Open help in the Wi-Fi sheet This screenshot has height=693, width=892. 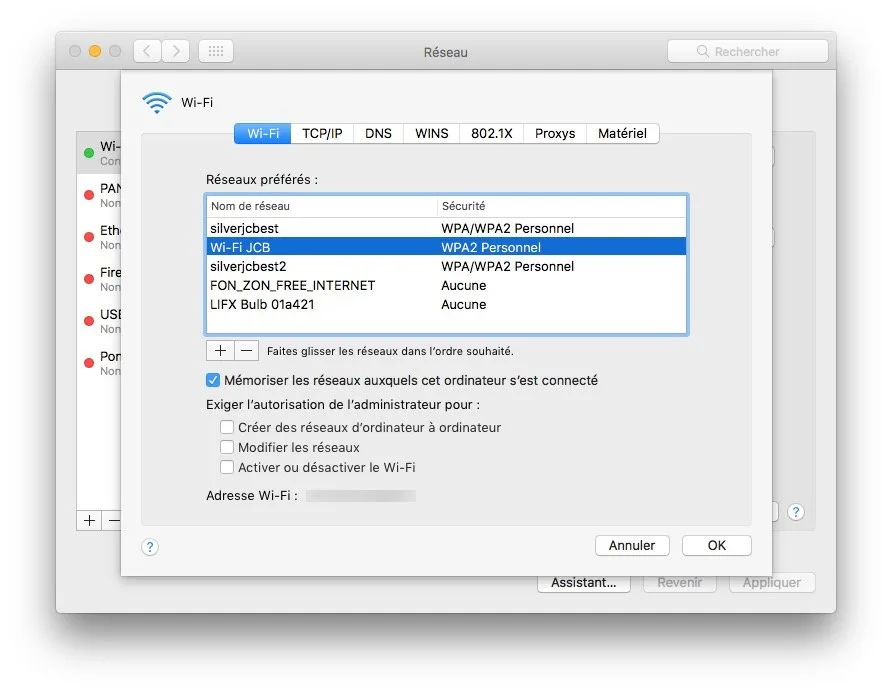pyautogui.click(x=150, y=547)
